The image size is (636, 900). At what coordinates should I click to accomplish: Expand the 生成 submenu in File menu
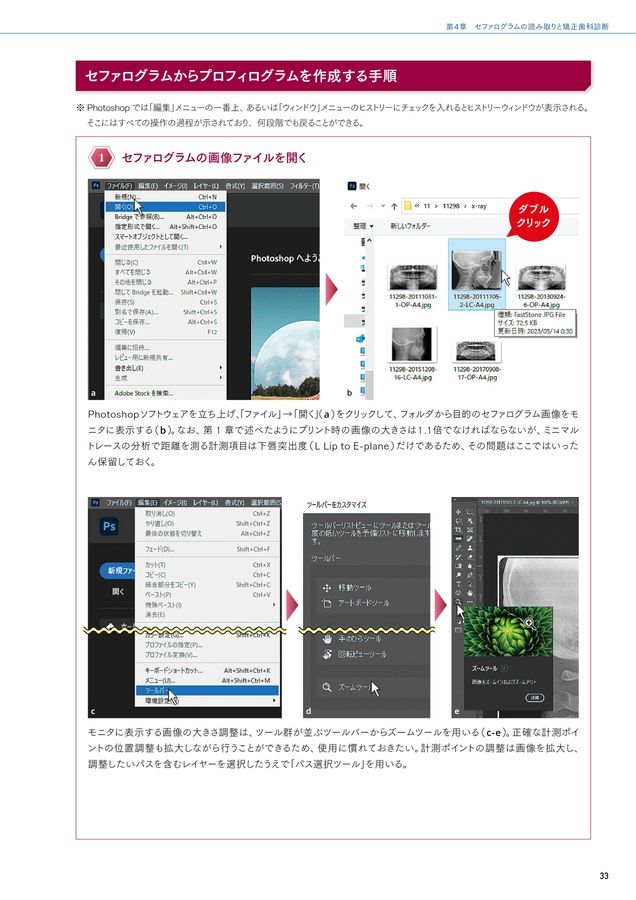click(x=165, y=378)
